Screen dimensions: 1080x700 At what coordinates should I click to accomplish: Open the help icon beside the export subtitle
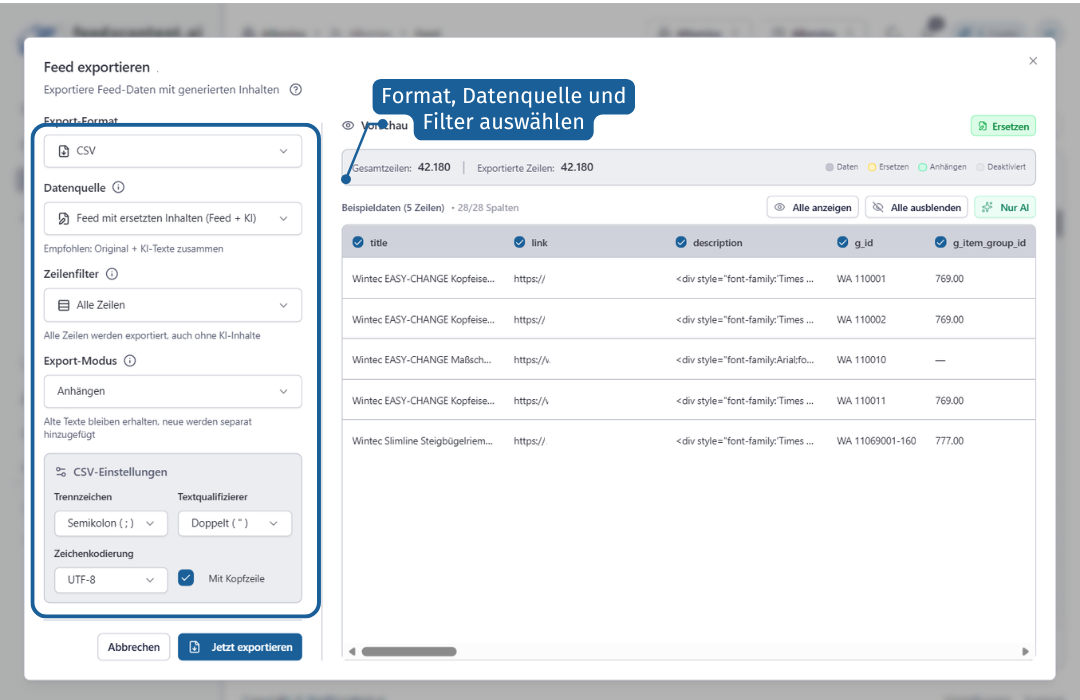295,90
